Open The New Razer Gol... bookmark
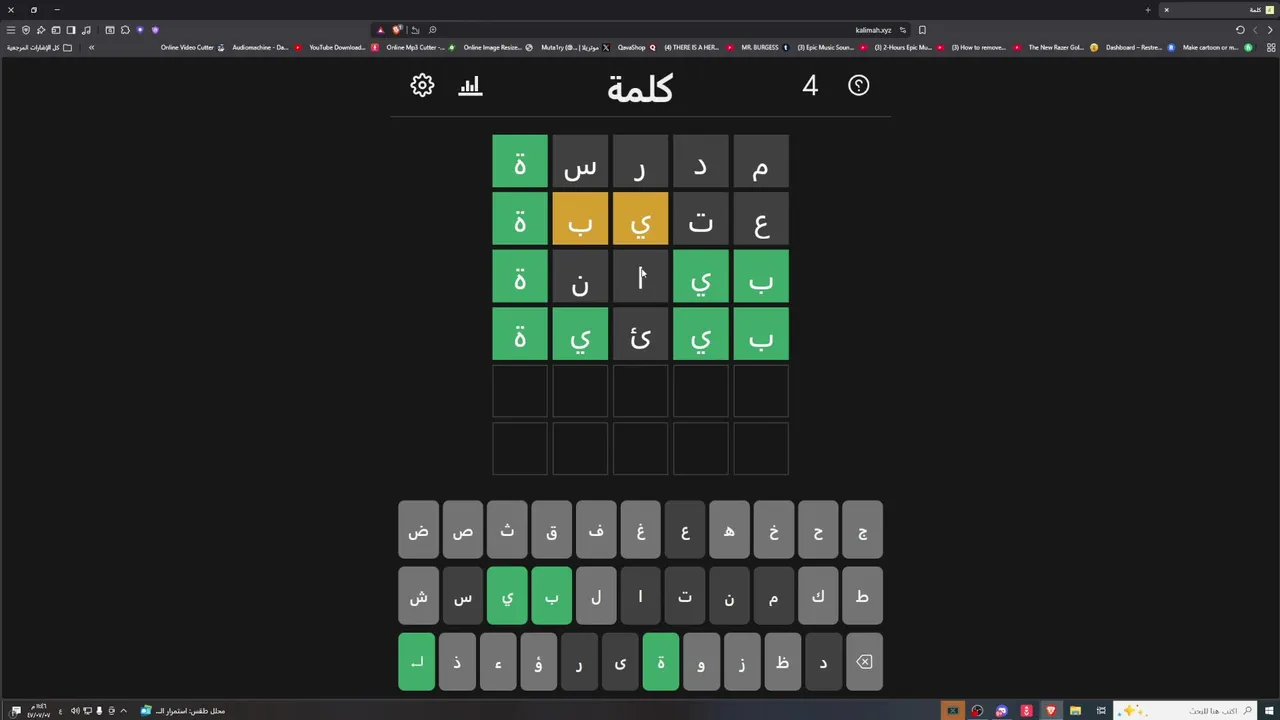 point(1062,47)
